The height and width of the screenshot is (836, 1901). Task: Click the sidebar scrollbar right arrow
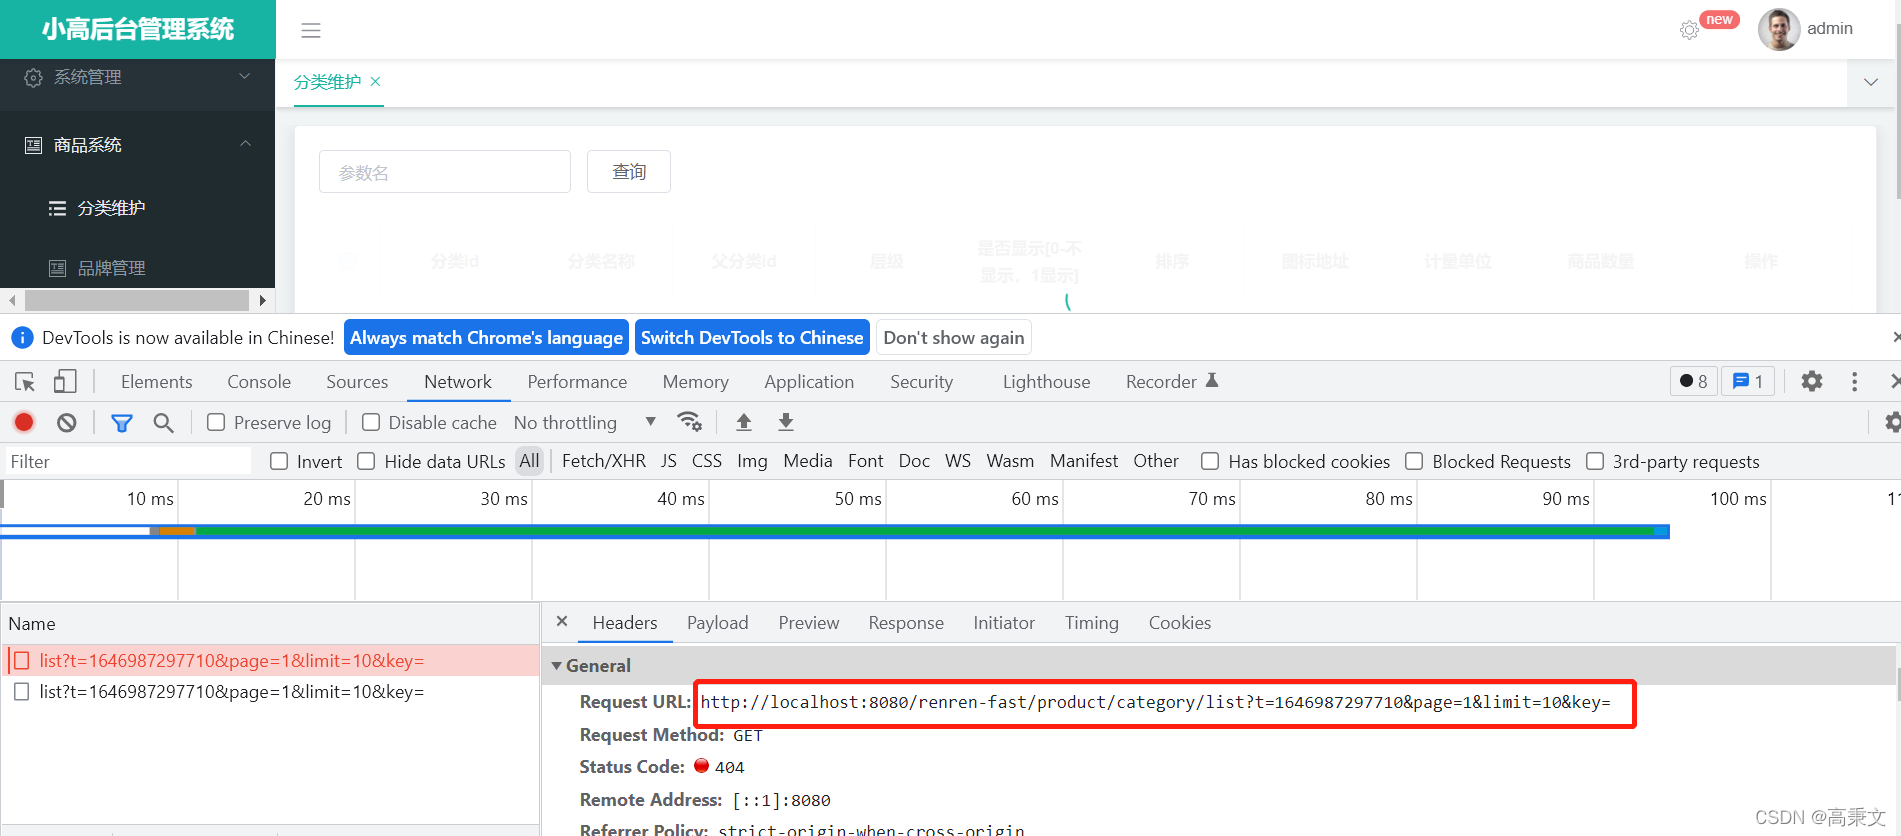point(262,300)
